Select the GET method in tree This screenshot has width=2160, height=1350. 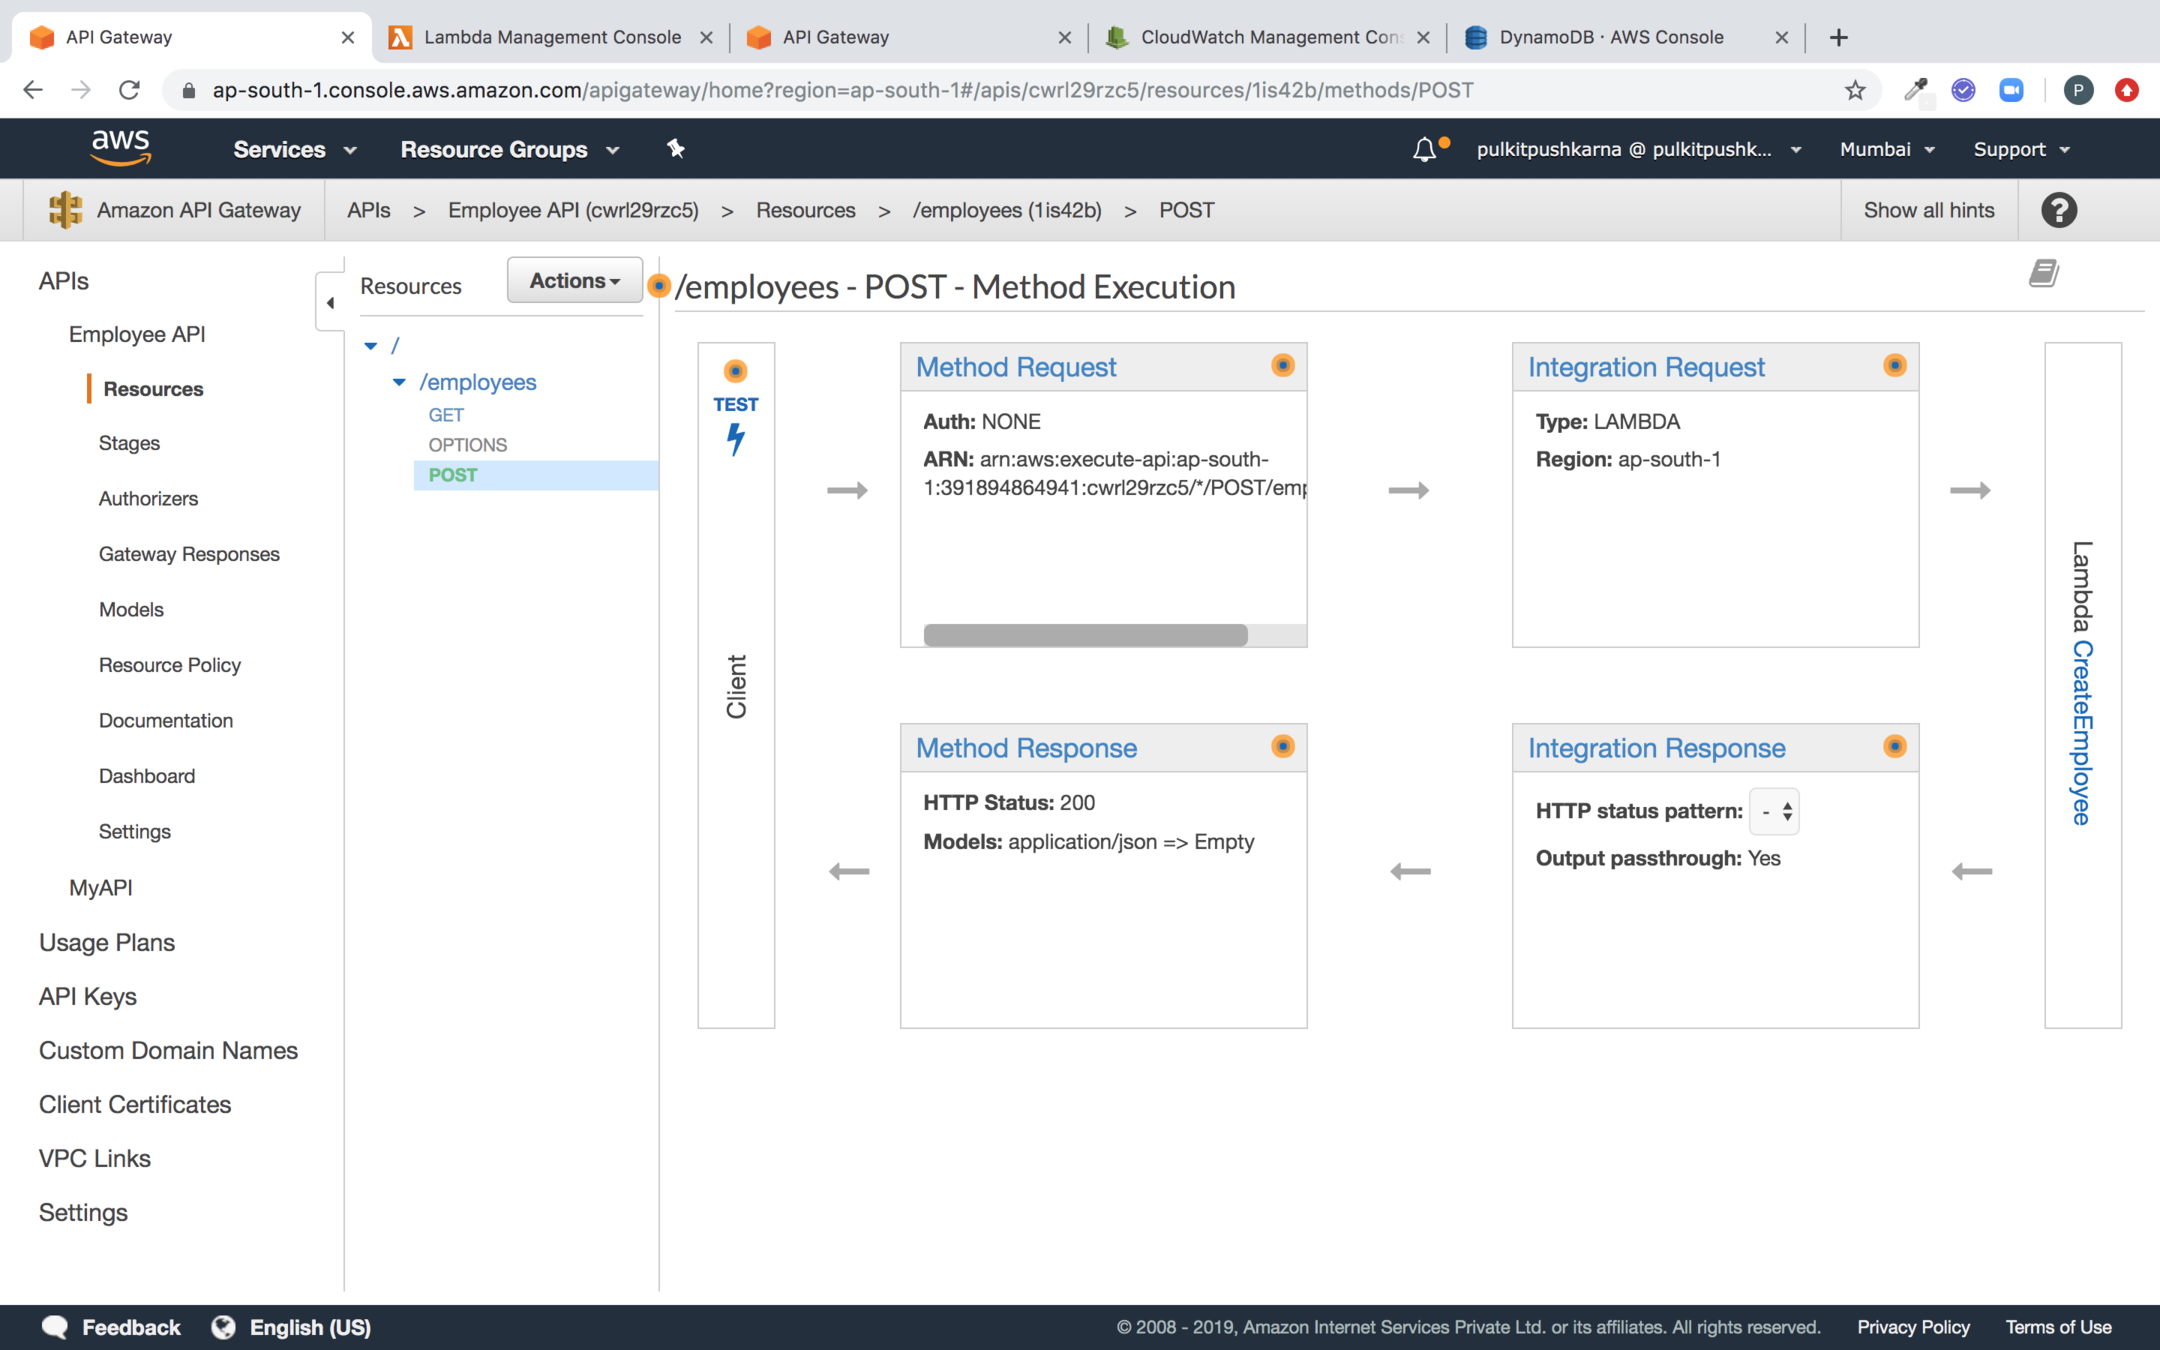click(x=446, y=415)
